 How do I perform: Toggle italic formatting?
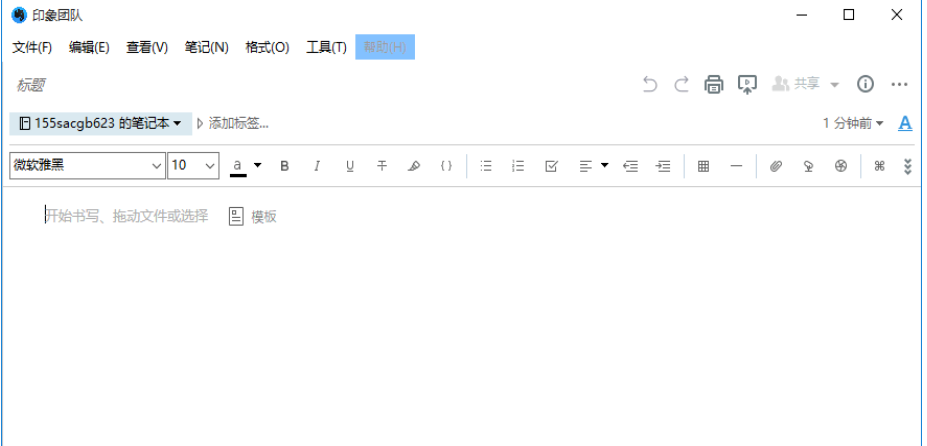tap(317, 166)
